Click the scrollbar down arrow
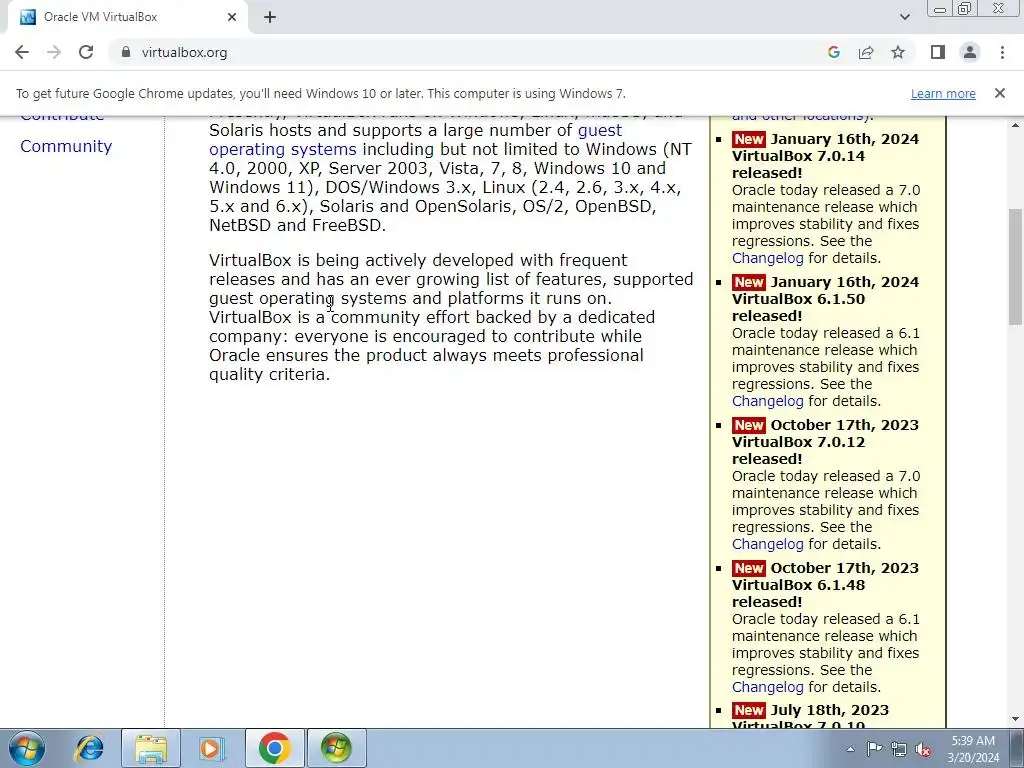This screenshot has height=768, width=1024. 1016,719
